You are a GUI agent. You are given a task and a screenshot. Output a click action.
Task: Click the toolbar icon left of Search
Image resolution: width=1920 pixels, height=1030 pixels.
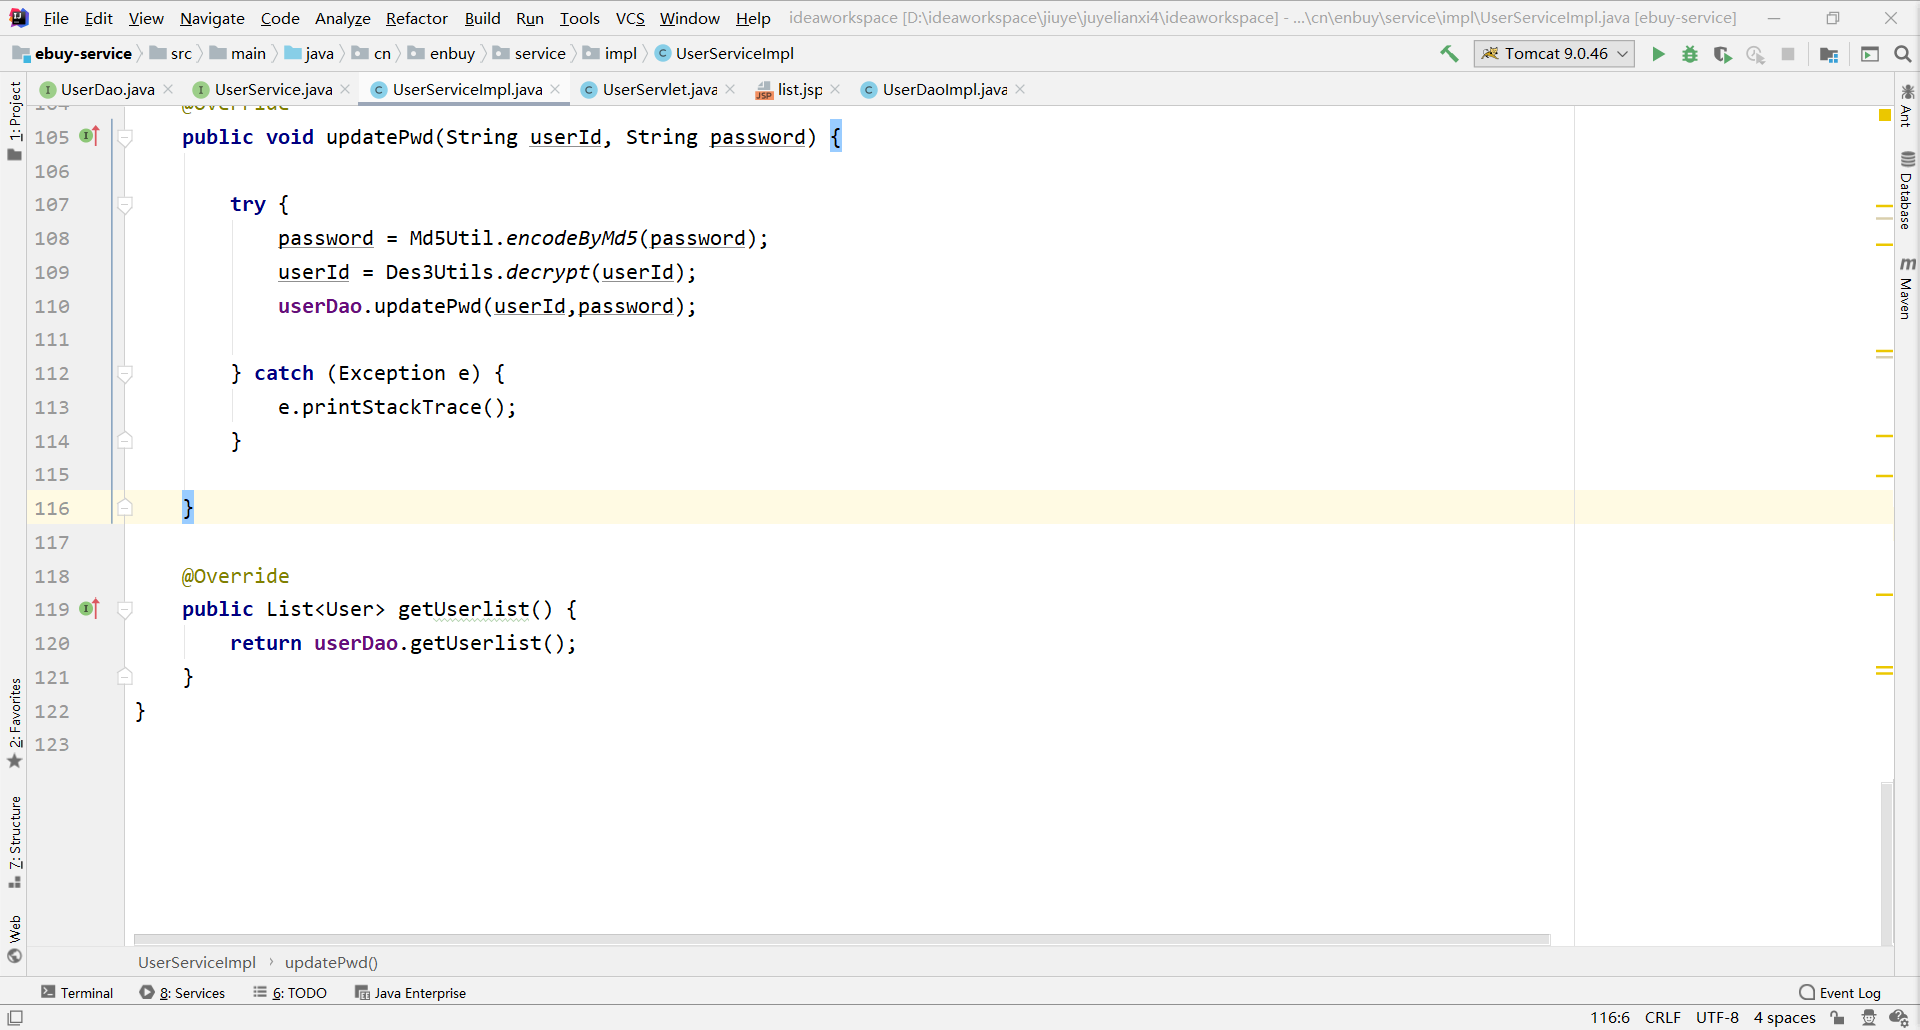click(x=1870, y=54)
